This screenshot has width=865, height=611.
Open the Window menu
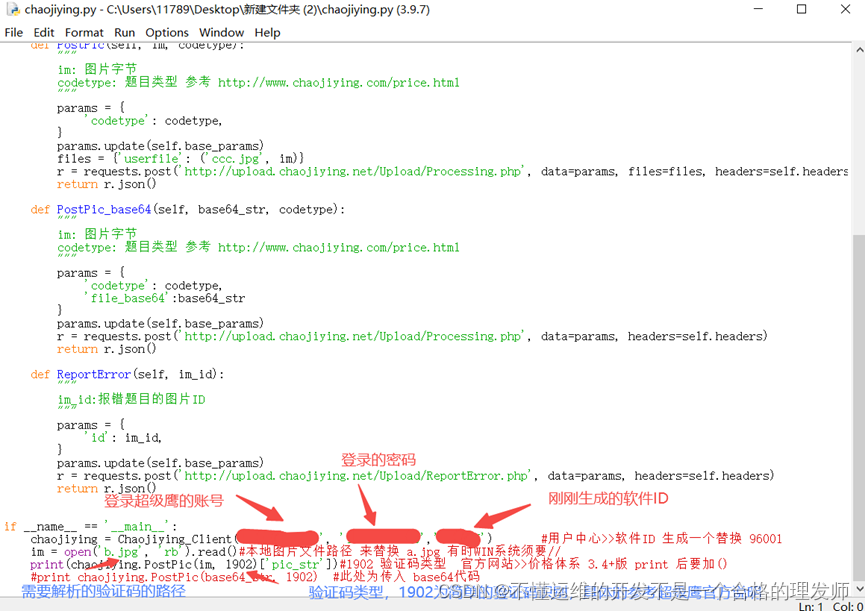[x=221, y=33]
